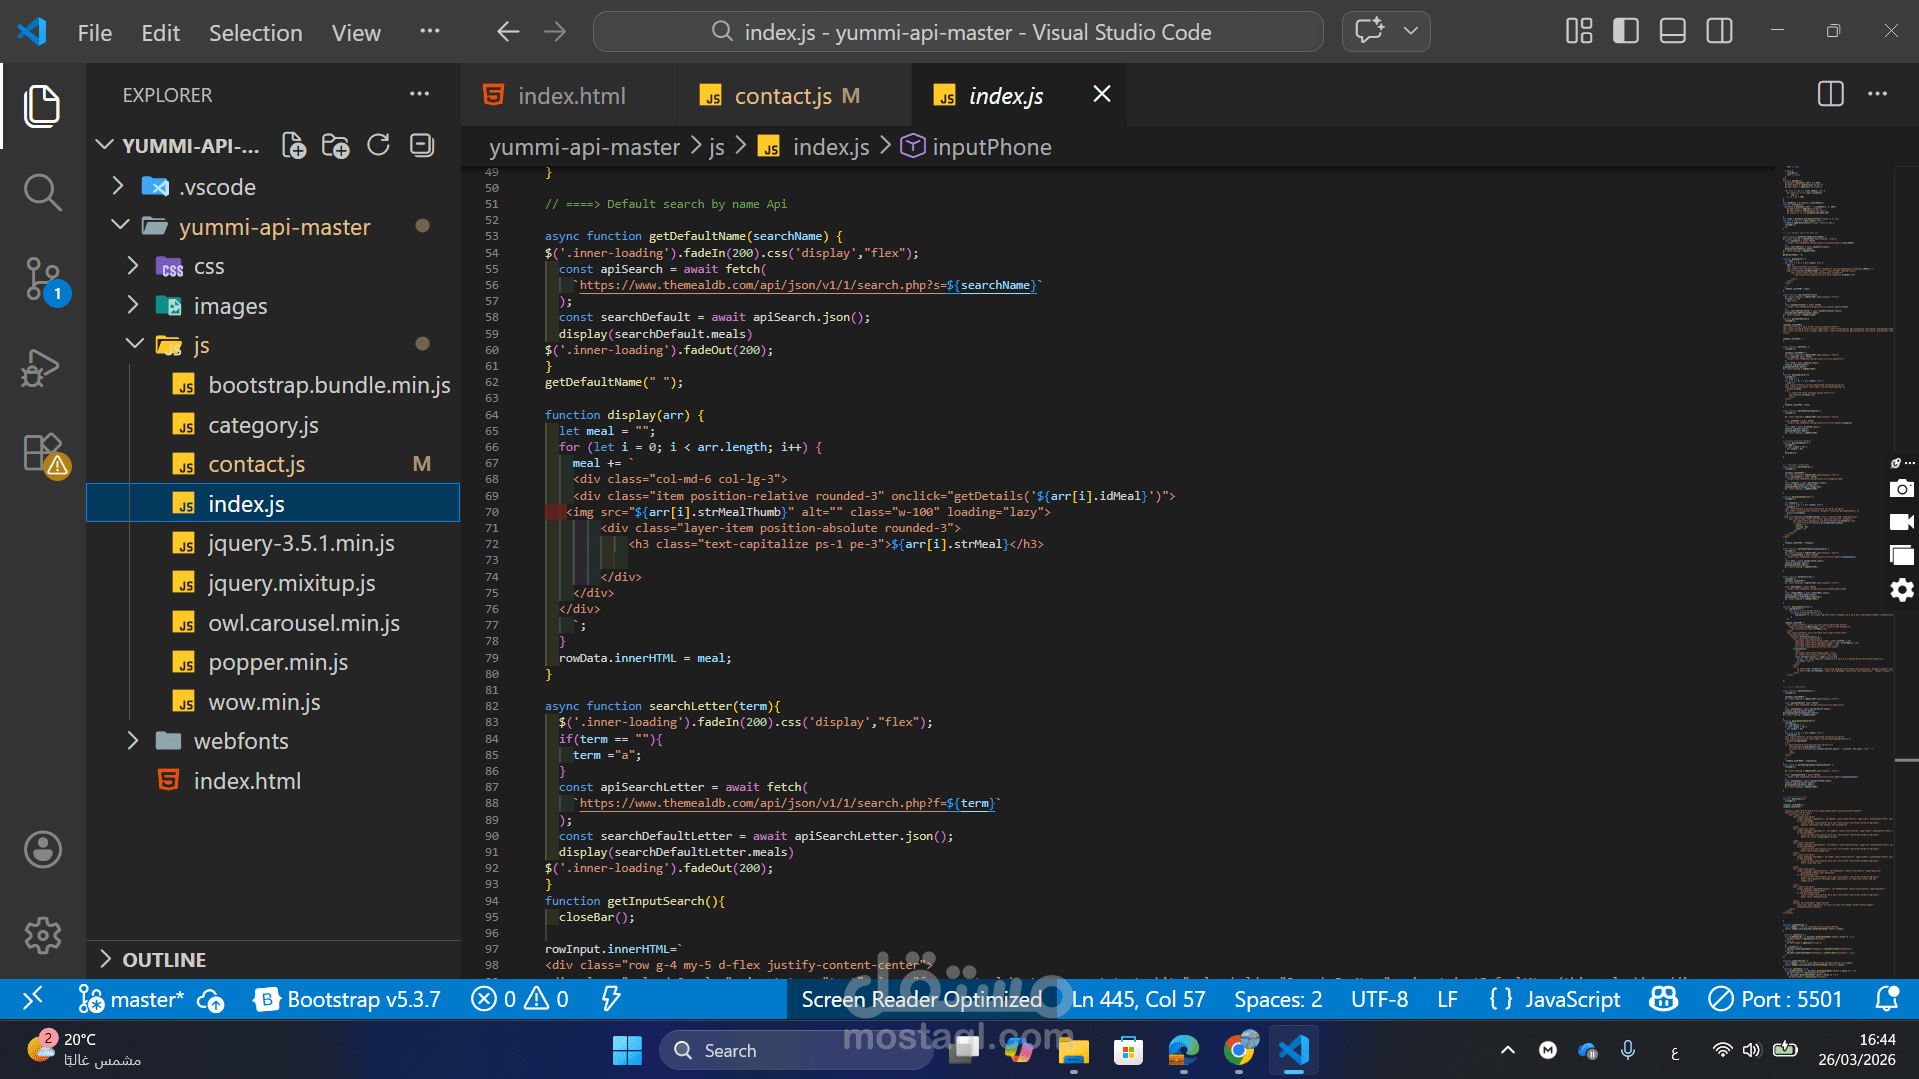
Task: Open the Selection menu
Action: point(255,33)
